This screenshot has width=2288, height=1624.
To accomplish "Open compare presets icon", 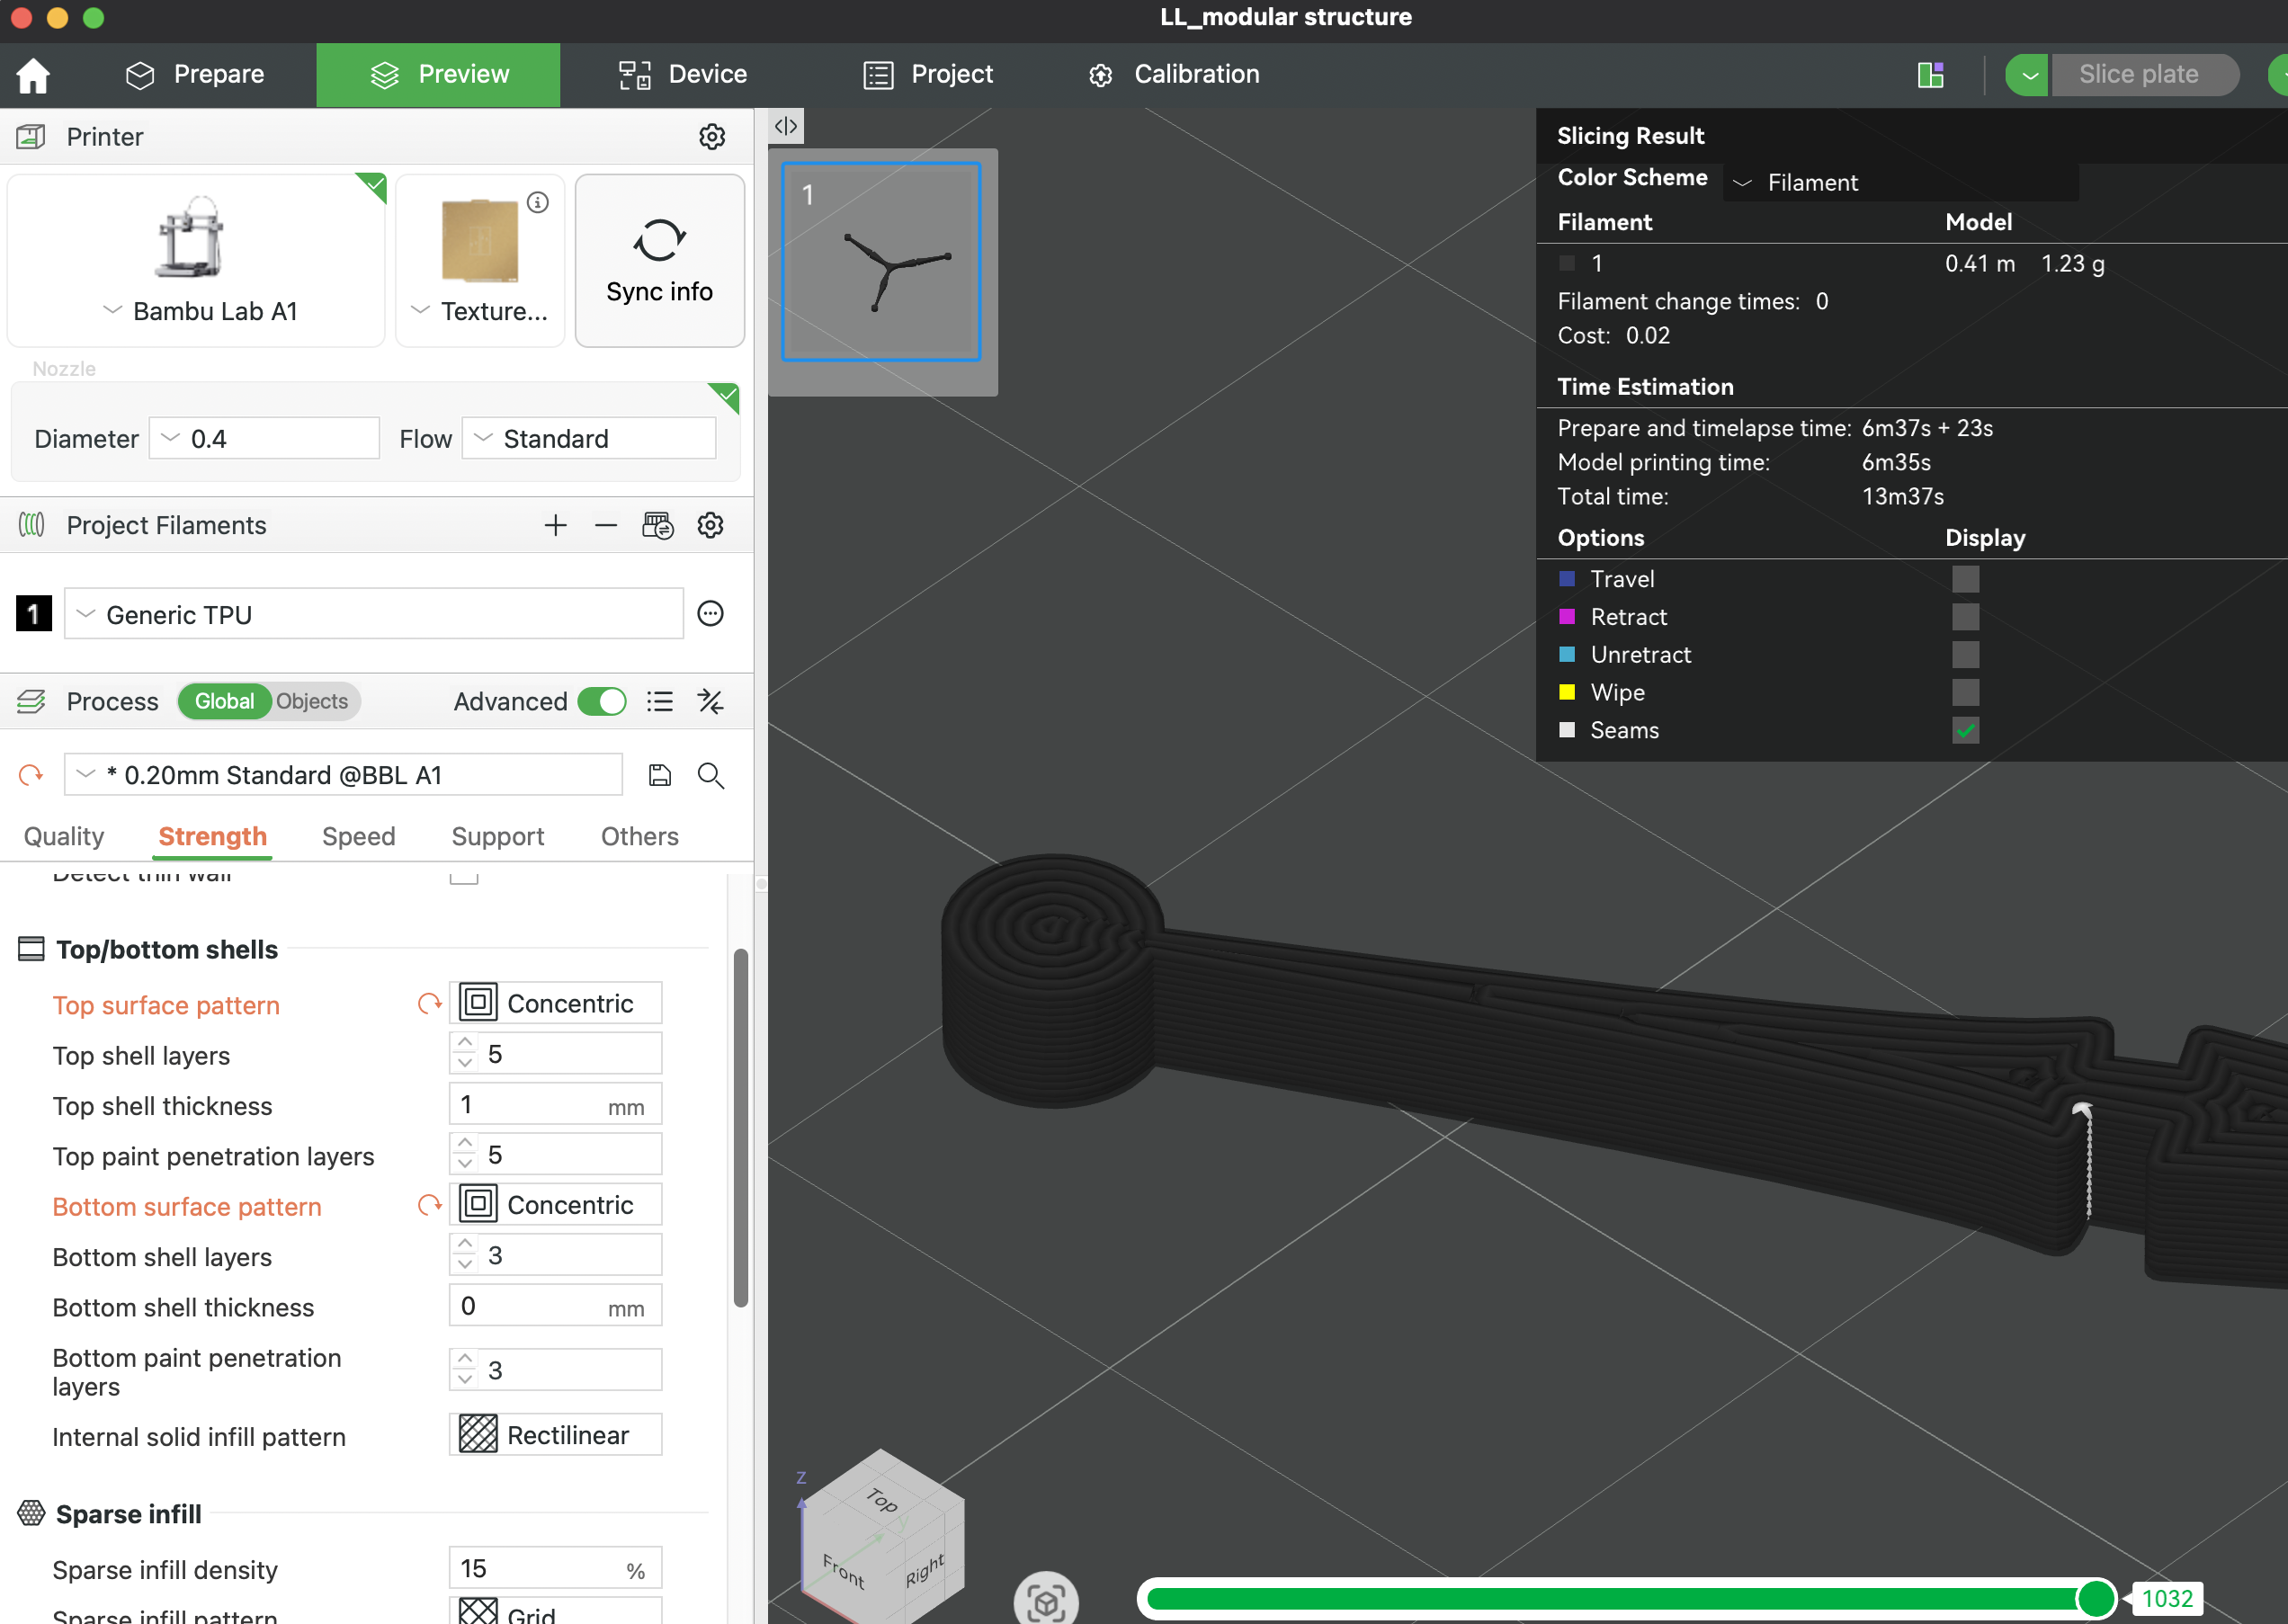I will tap(710, 701).
